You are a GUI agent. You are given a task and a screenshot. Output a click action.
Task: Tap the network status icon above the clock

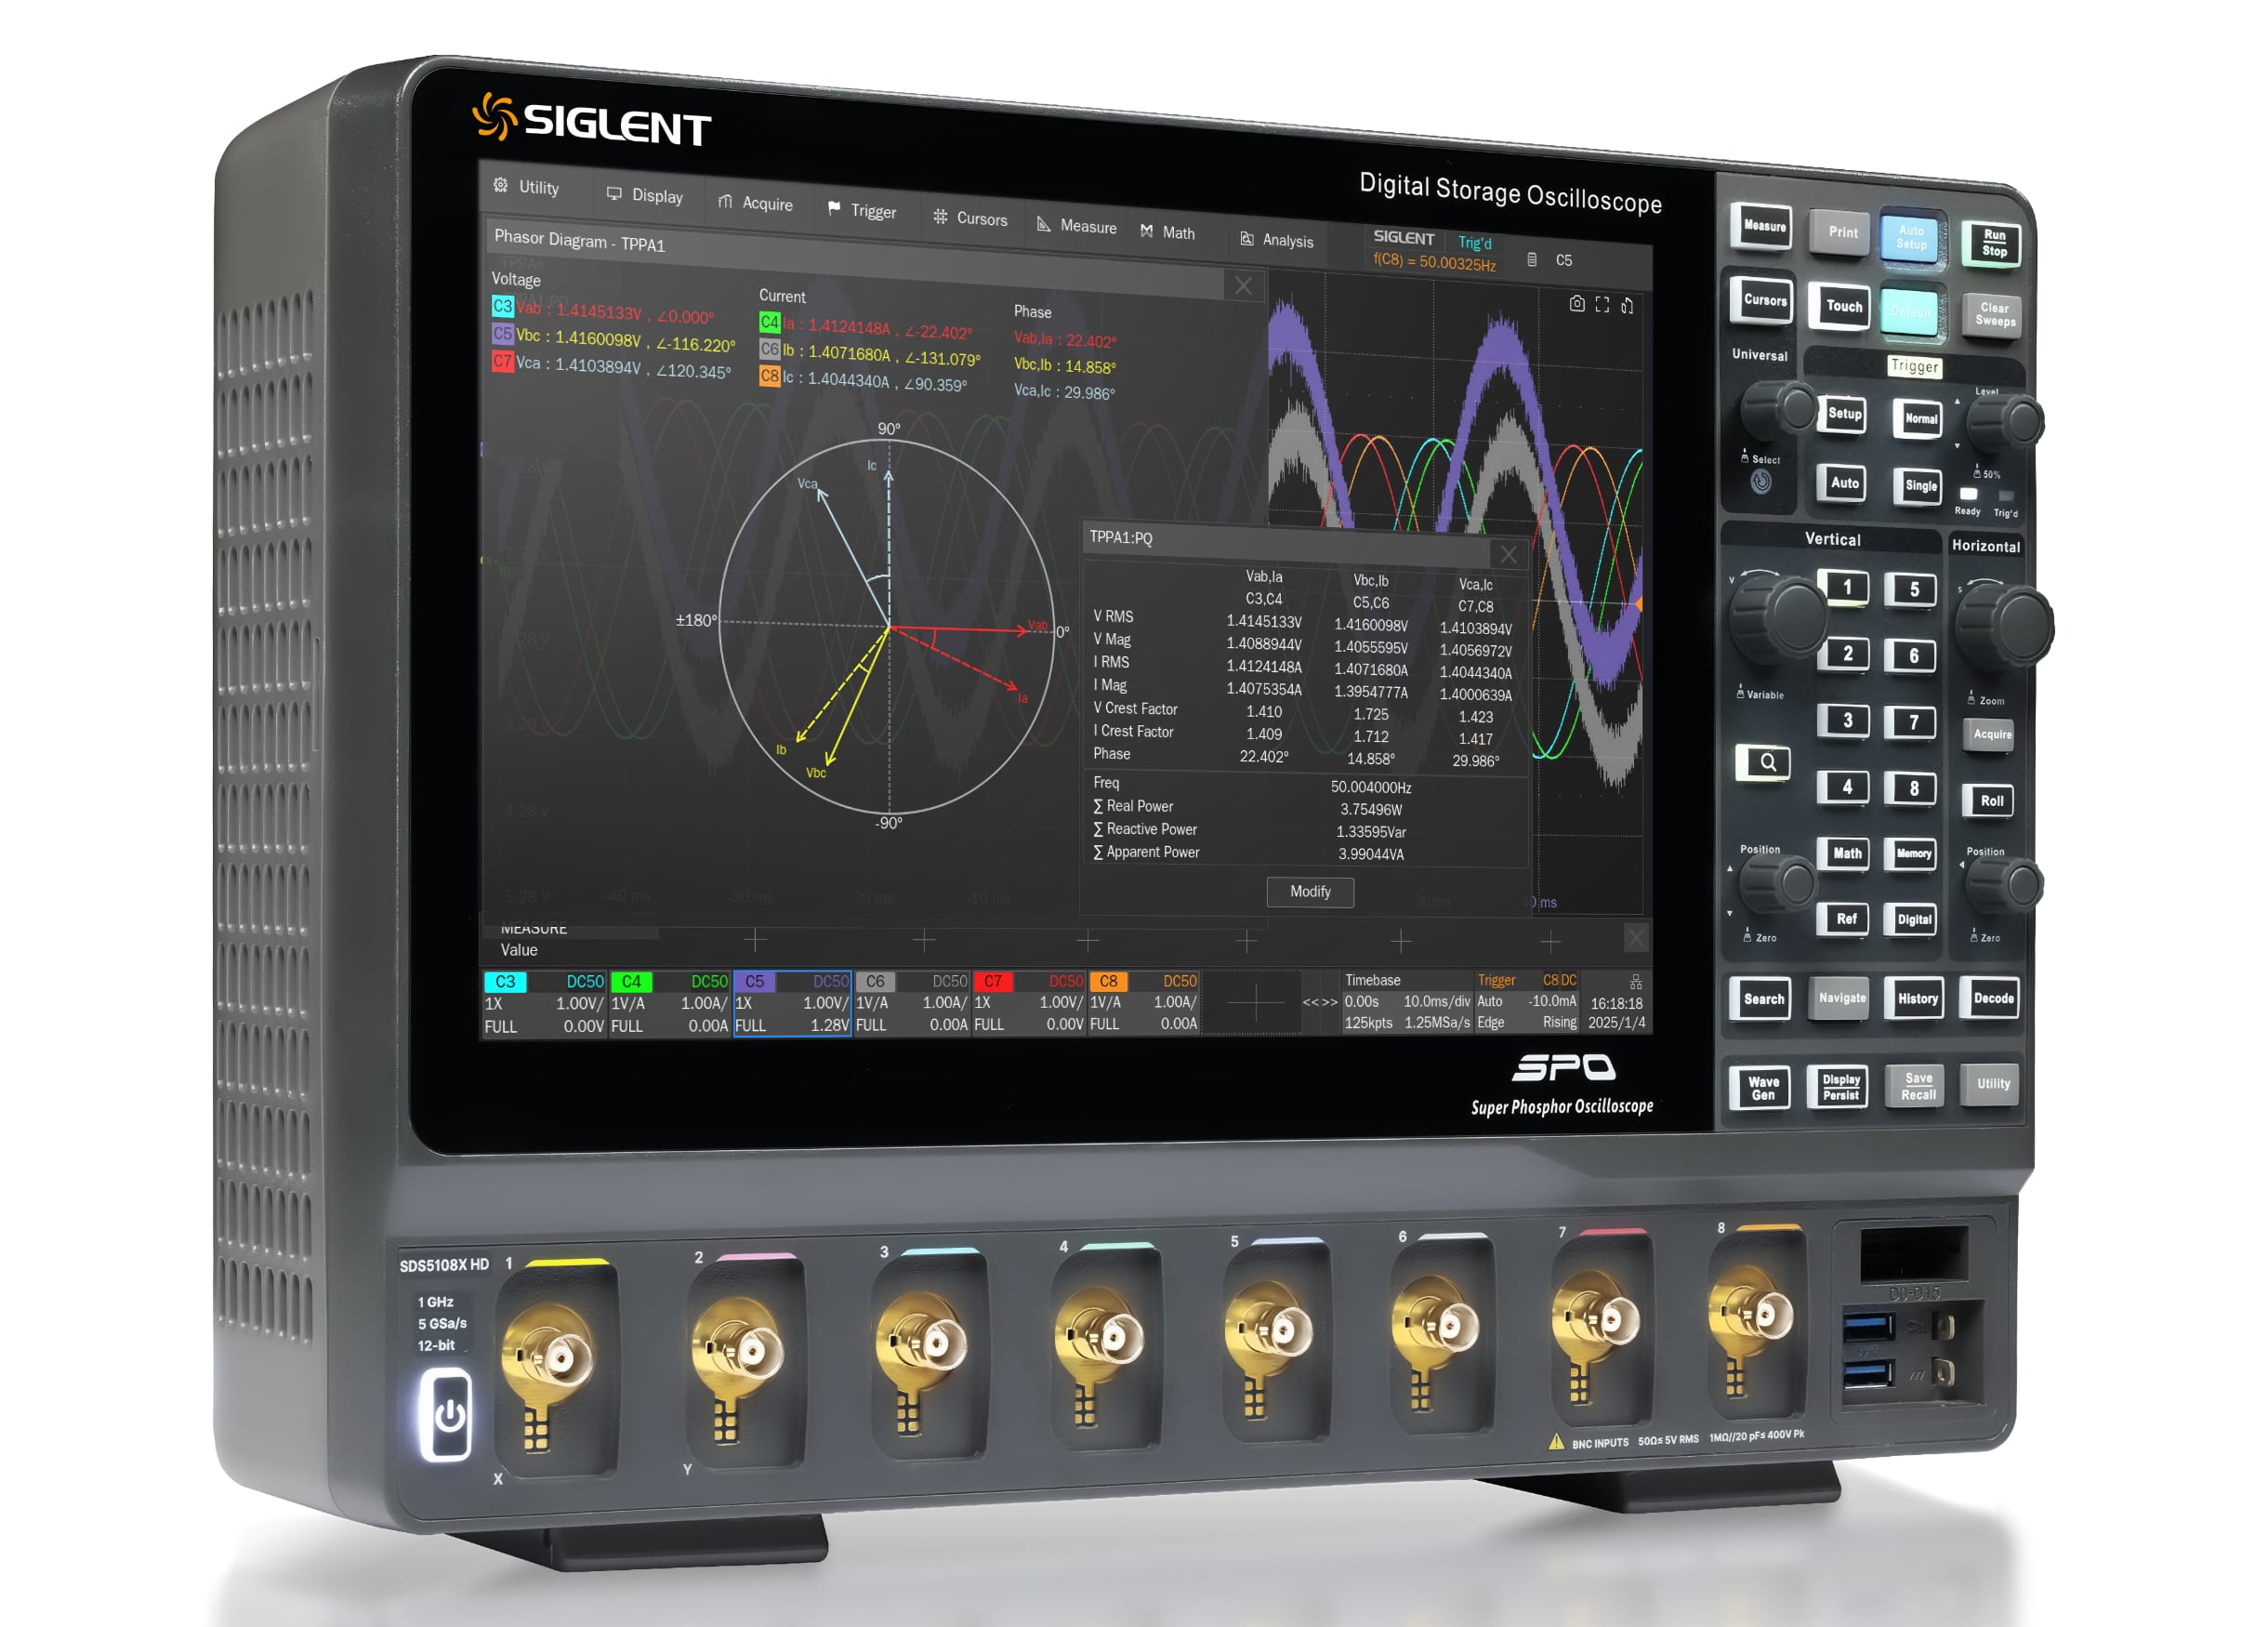click(x=1636, y=981)
